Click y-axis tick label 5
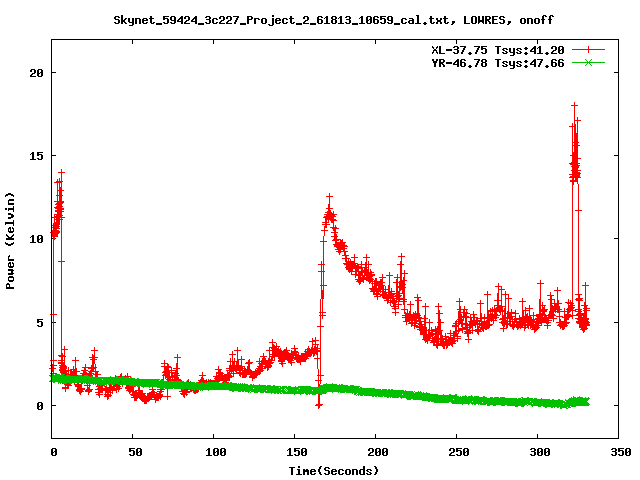Image resolution: width=640 pixels, height=480 pixels. click(40, 323)
